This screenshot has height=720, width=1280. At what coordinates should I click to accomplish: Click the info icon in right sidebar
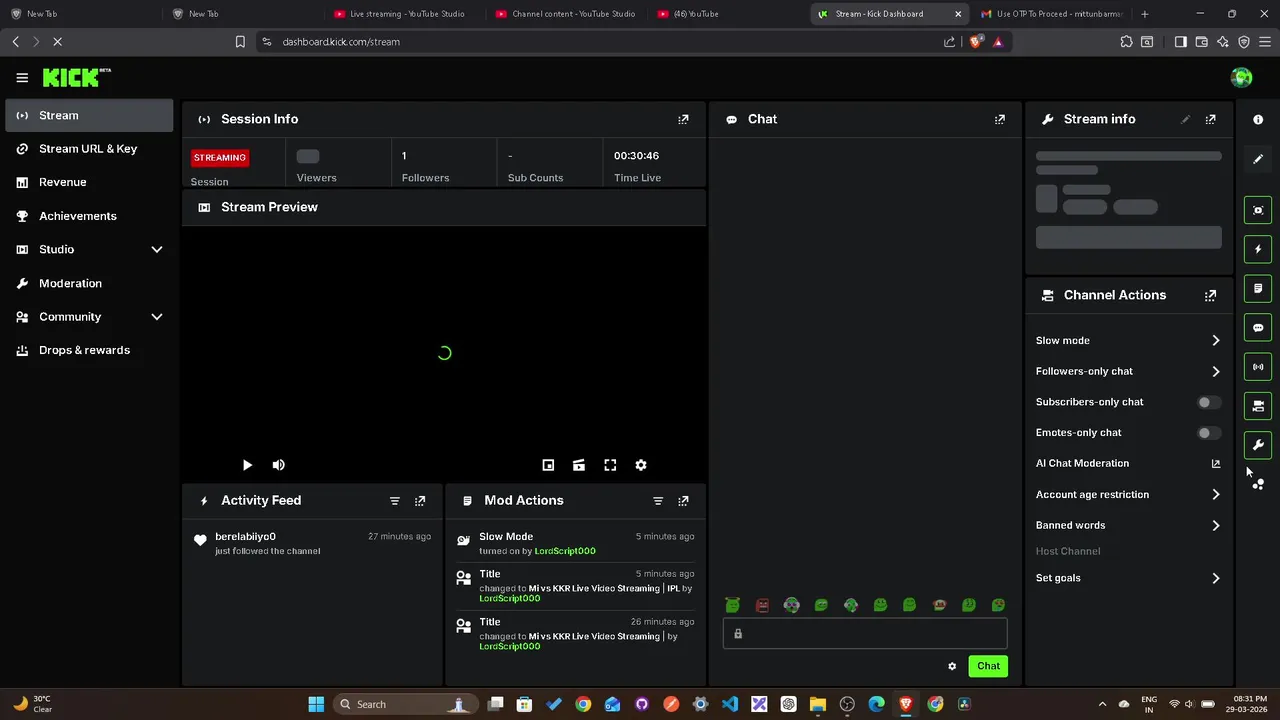click(x=1258, y=119)
